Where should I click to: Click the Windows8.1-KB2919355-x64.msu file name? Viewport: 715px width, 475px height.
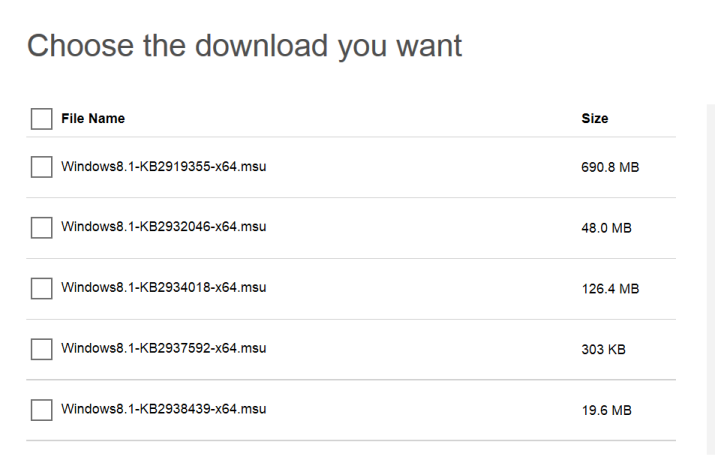pos(164,166)
